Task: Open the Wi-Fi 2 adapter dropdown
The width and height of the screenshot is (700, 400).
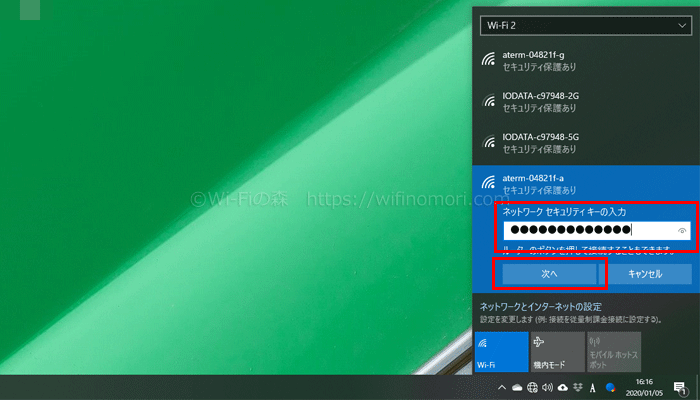Action: (x=586, y=25)
